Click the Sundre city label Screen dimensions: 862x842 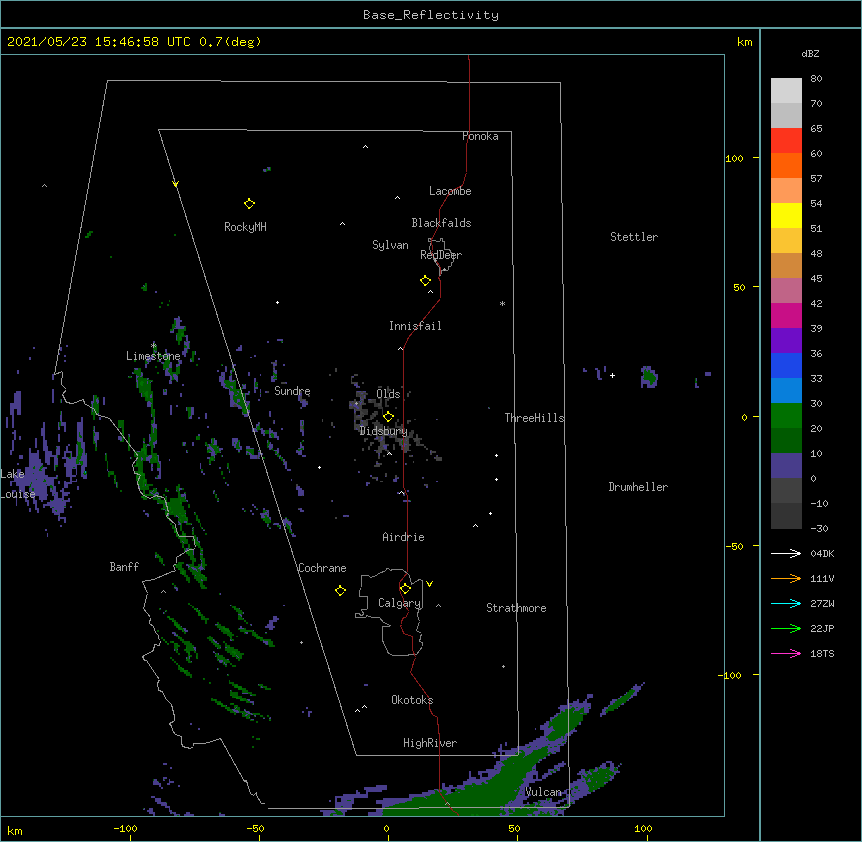292,391
